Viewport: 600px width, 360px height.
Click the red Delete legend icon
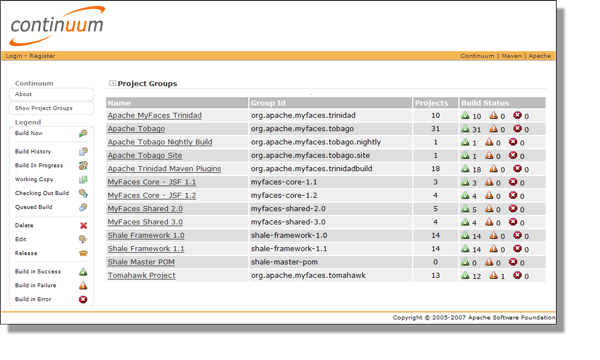(83, 225)
